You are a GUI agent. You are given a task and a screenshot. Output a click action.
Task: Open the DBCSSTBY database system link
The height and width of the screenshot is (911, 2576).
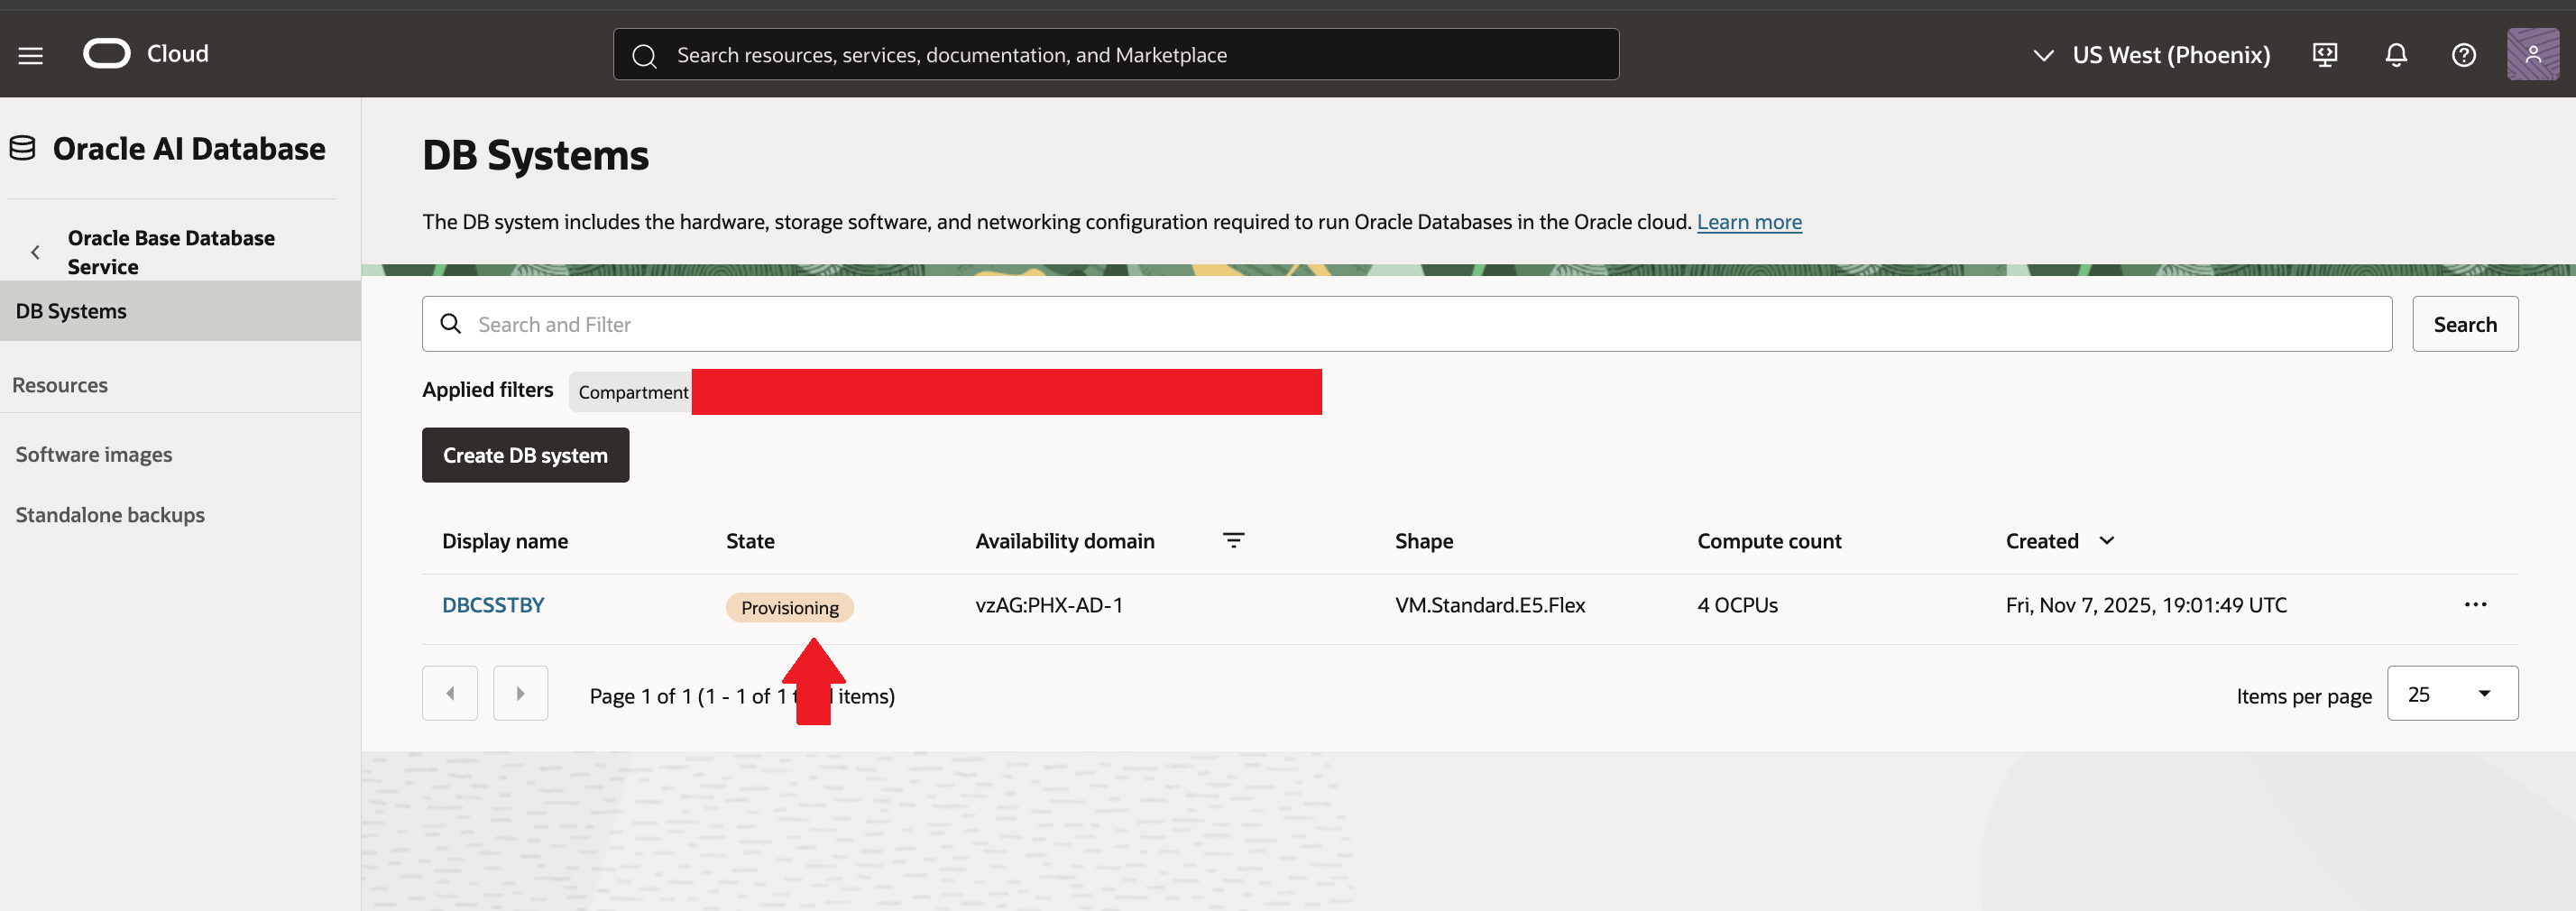[x=493, y=605]
